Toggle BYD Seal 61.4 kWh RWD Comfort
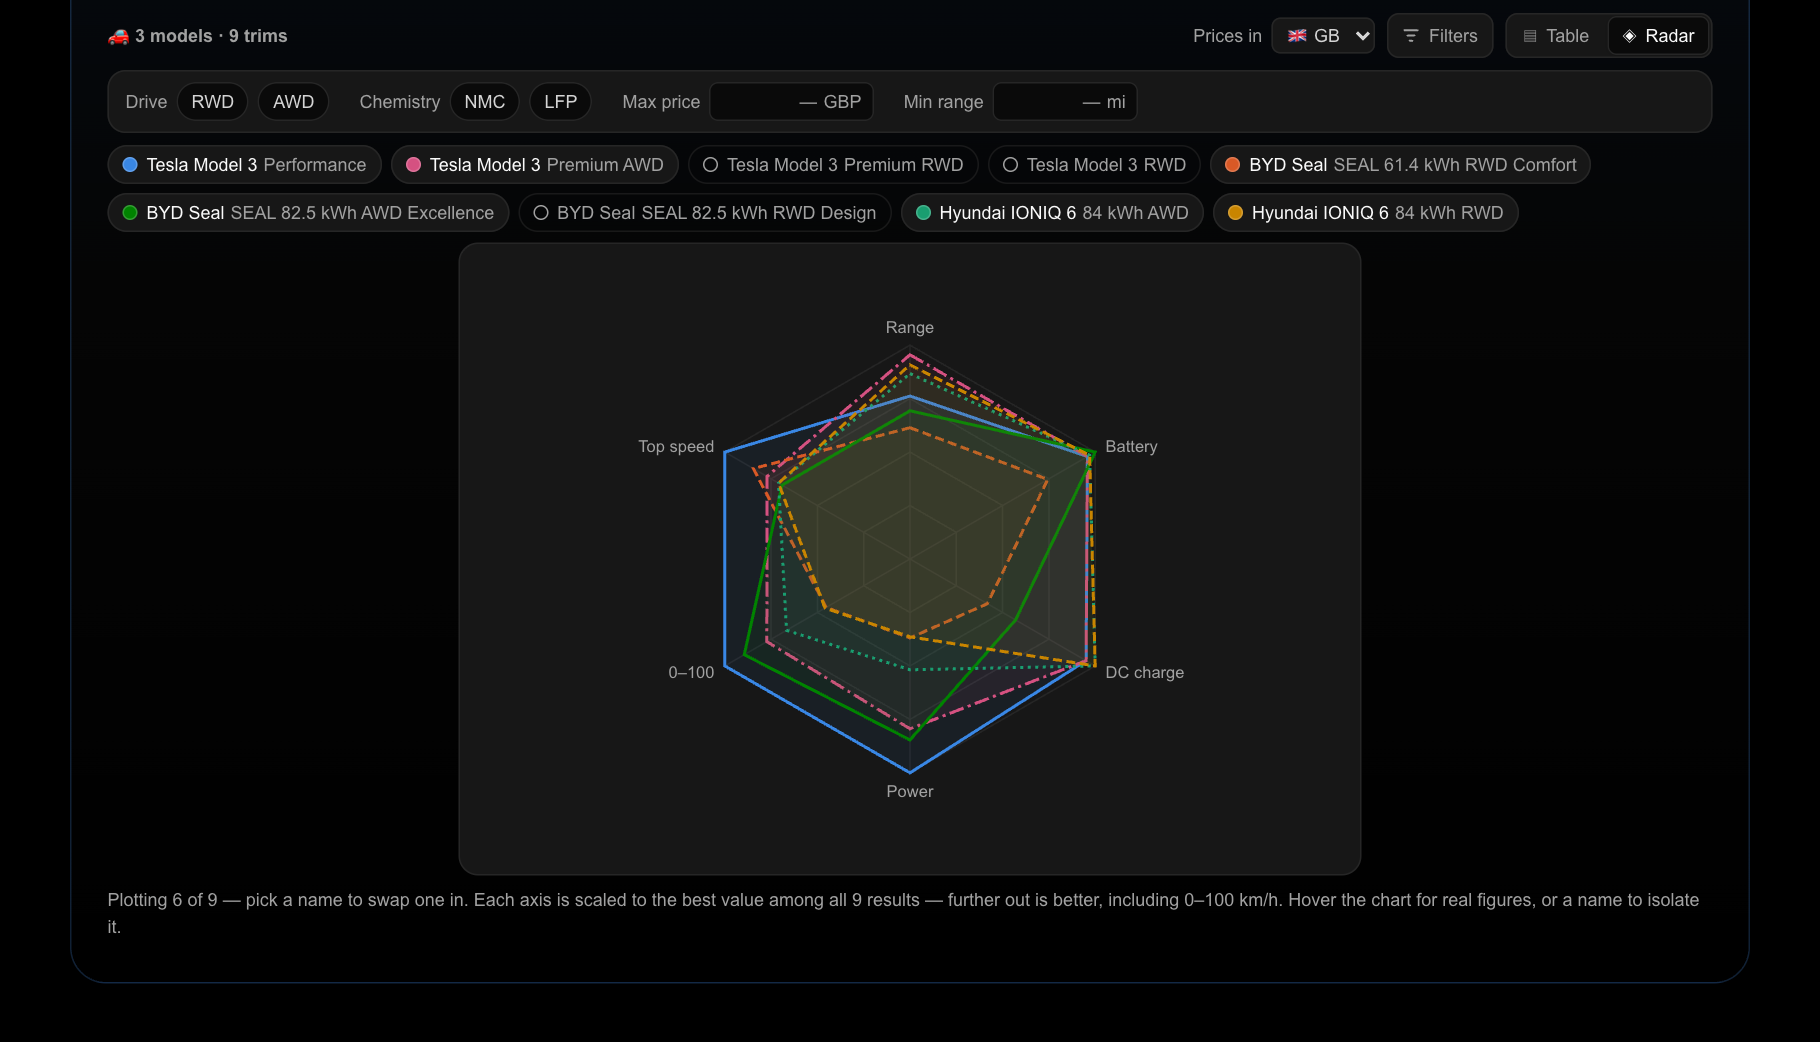 tap(1400, 165)
